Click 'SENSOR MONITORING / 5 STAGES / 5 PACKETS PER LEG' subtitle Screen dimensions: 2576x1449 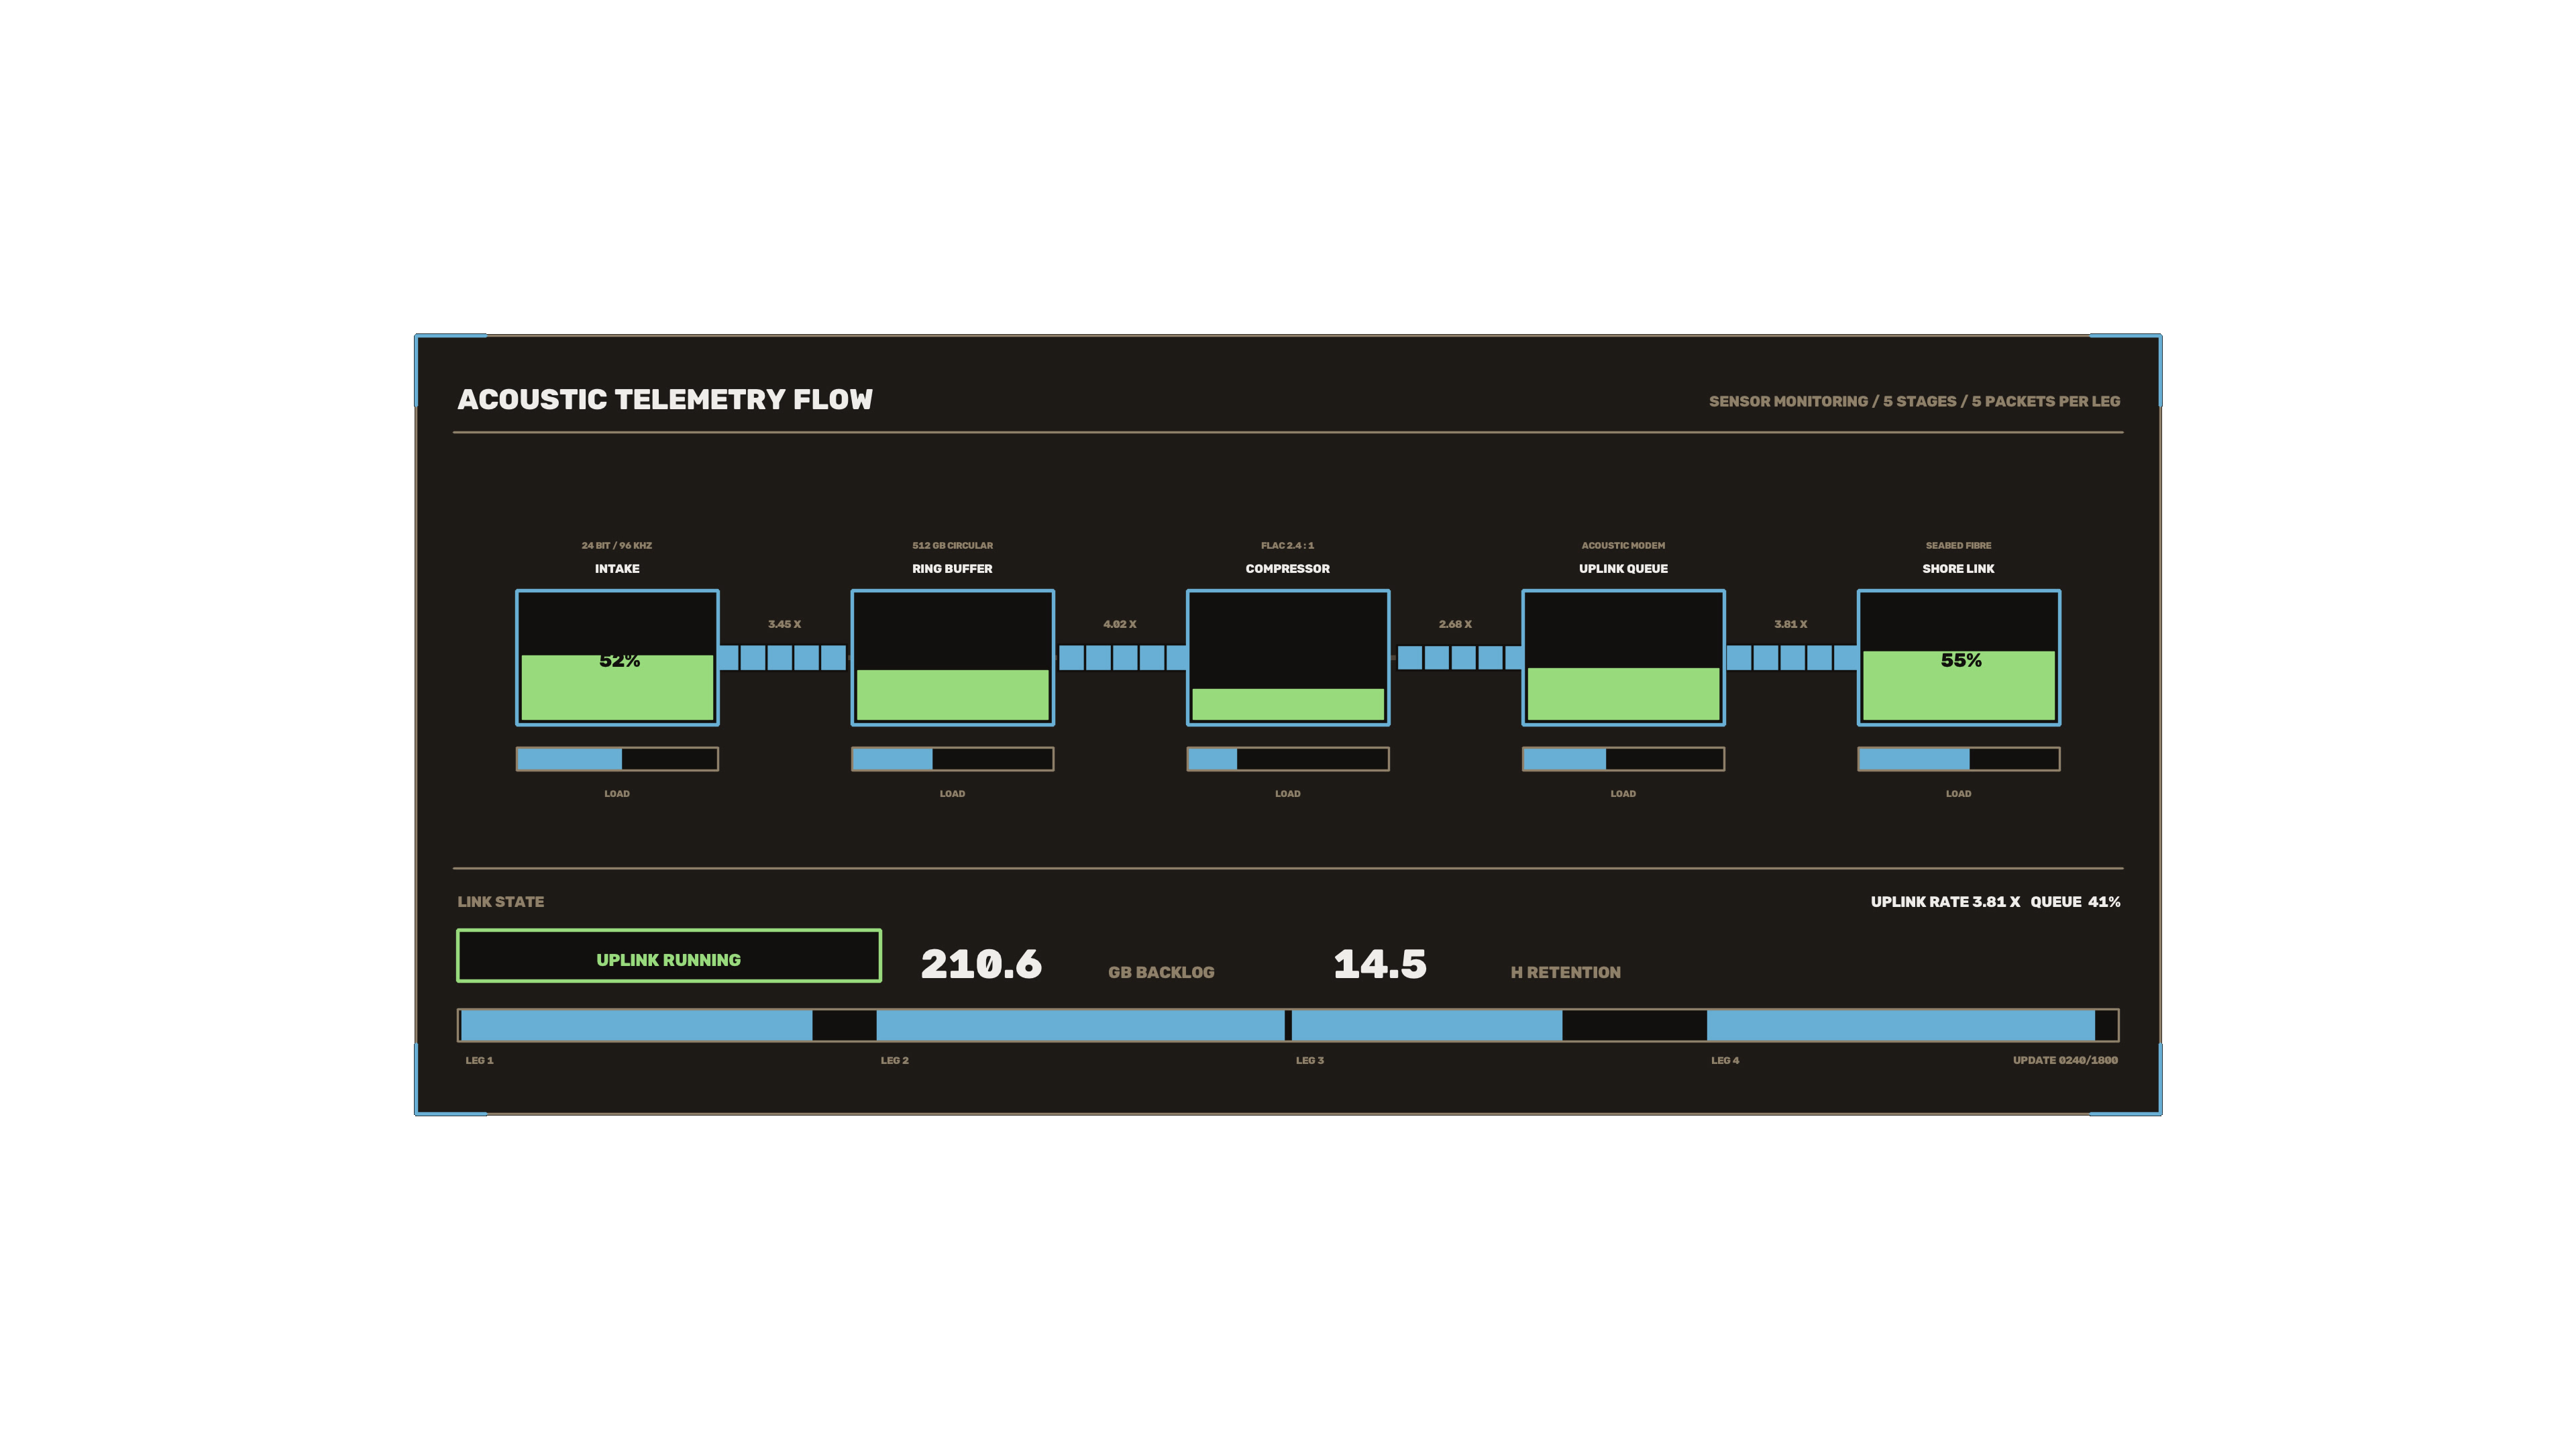[x=1914, y=401]
